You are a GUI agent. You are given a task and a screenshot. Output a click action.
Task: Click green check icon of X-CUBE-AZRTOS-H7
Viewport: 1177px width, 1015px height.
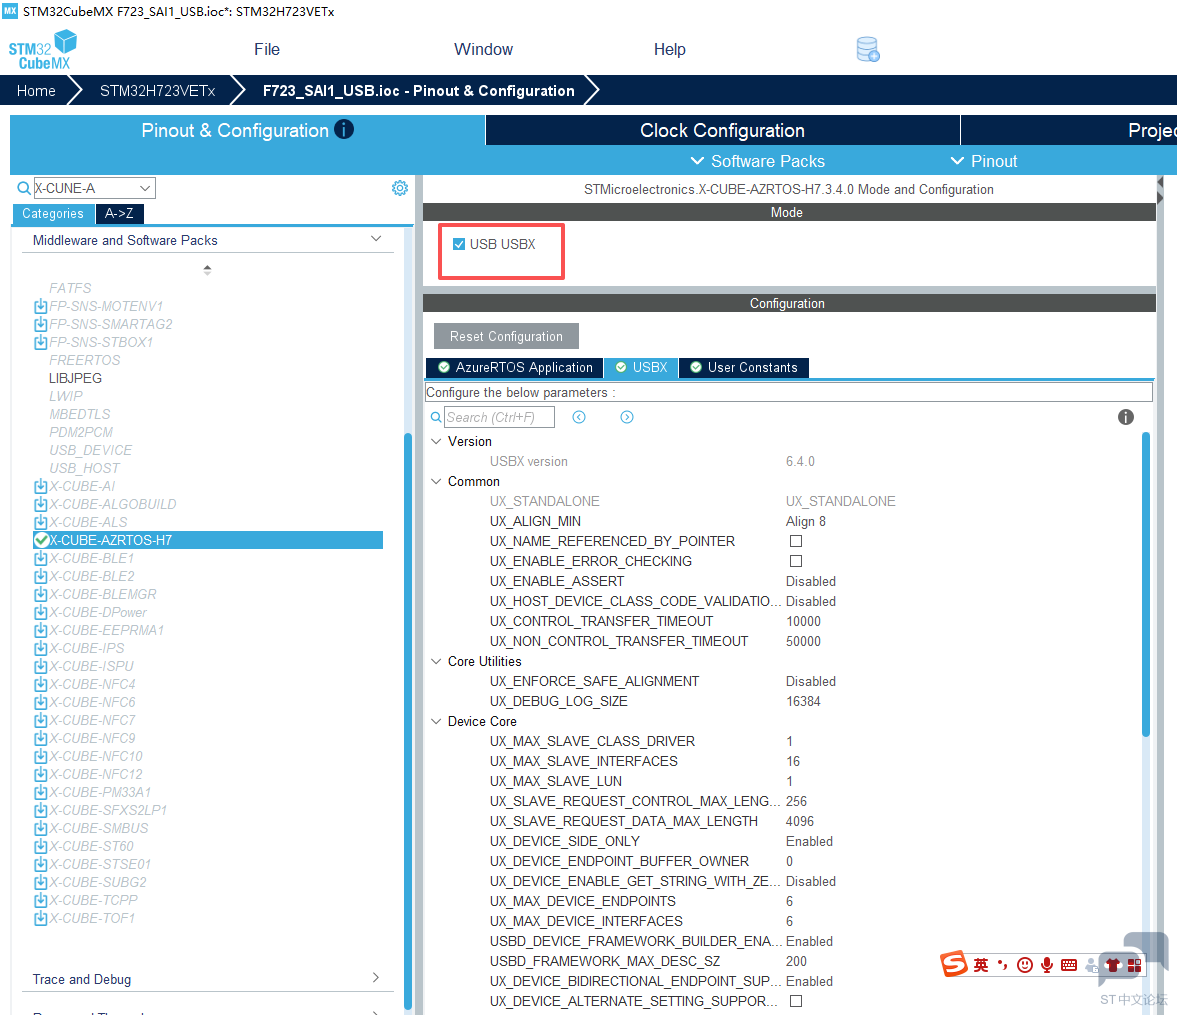(x=41, y=540)
